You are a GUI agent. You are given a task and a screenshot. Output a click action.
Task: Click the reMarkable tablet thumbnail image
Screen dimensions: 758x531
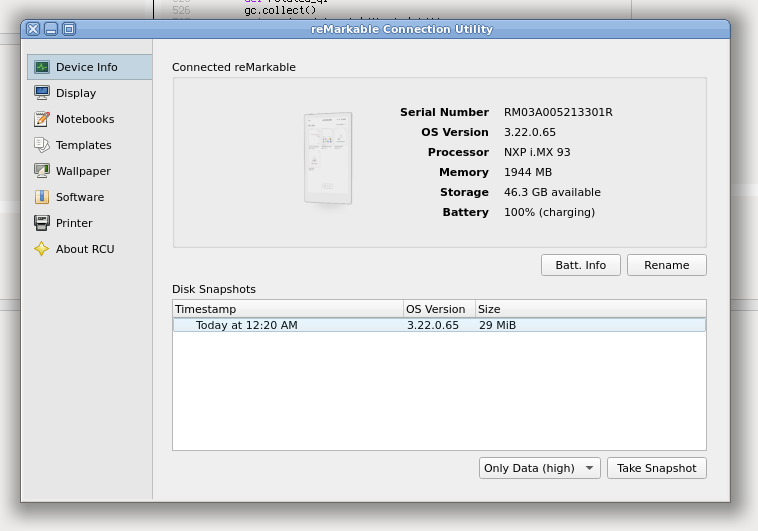pyautogui.click(x=328, y=158)
